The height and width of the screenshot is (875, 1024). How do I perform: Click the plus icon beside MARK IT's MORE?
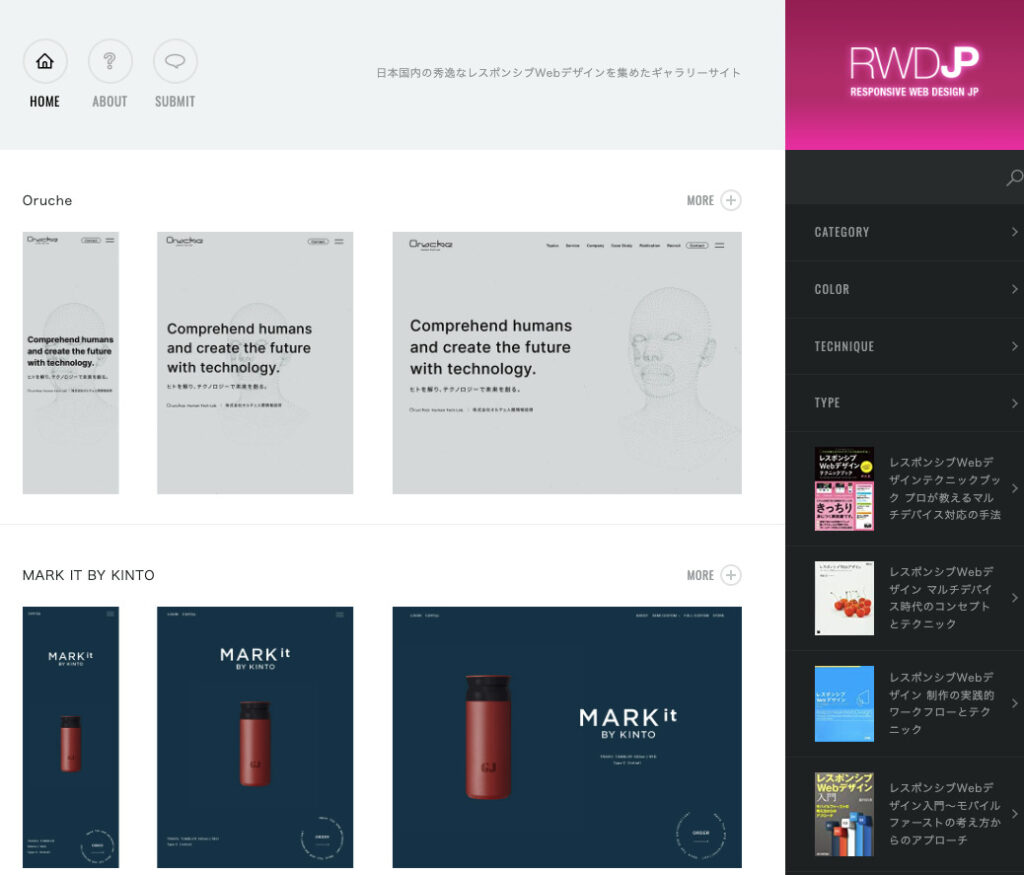(731, 575)
